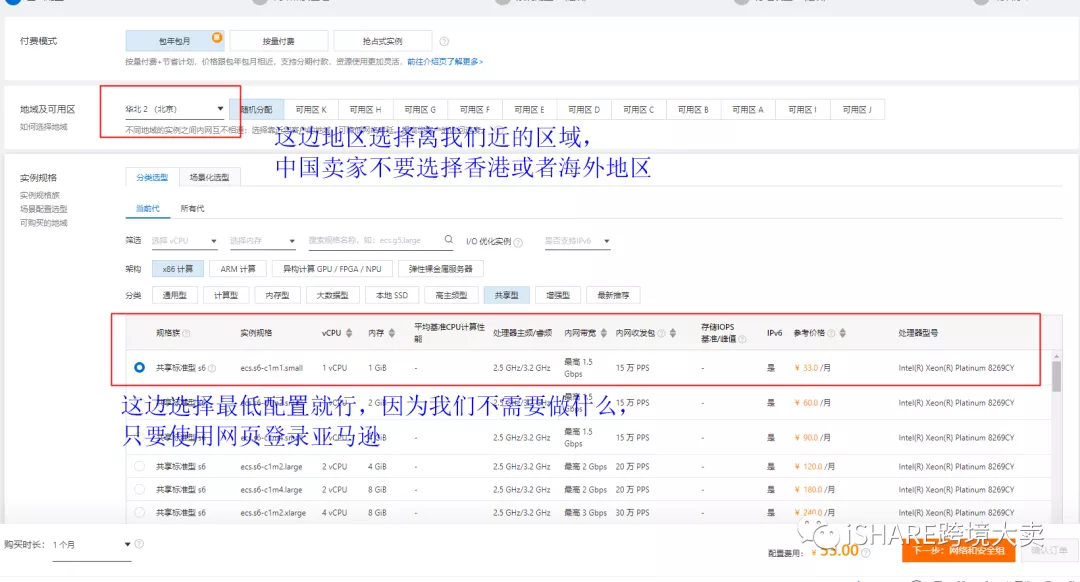
Task: Open the 华北 2 (北京) region dropdown
Action: pos(222,107)
